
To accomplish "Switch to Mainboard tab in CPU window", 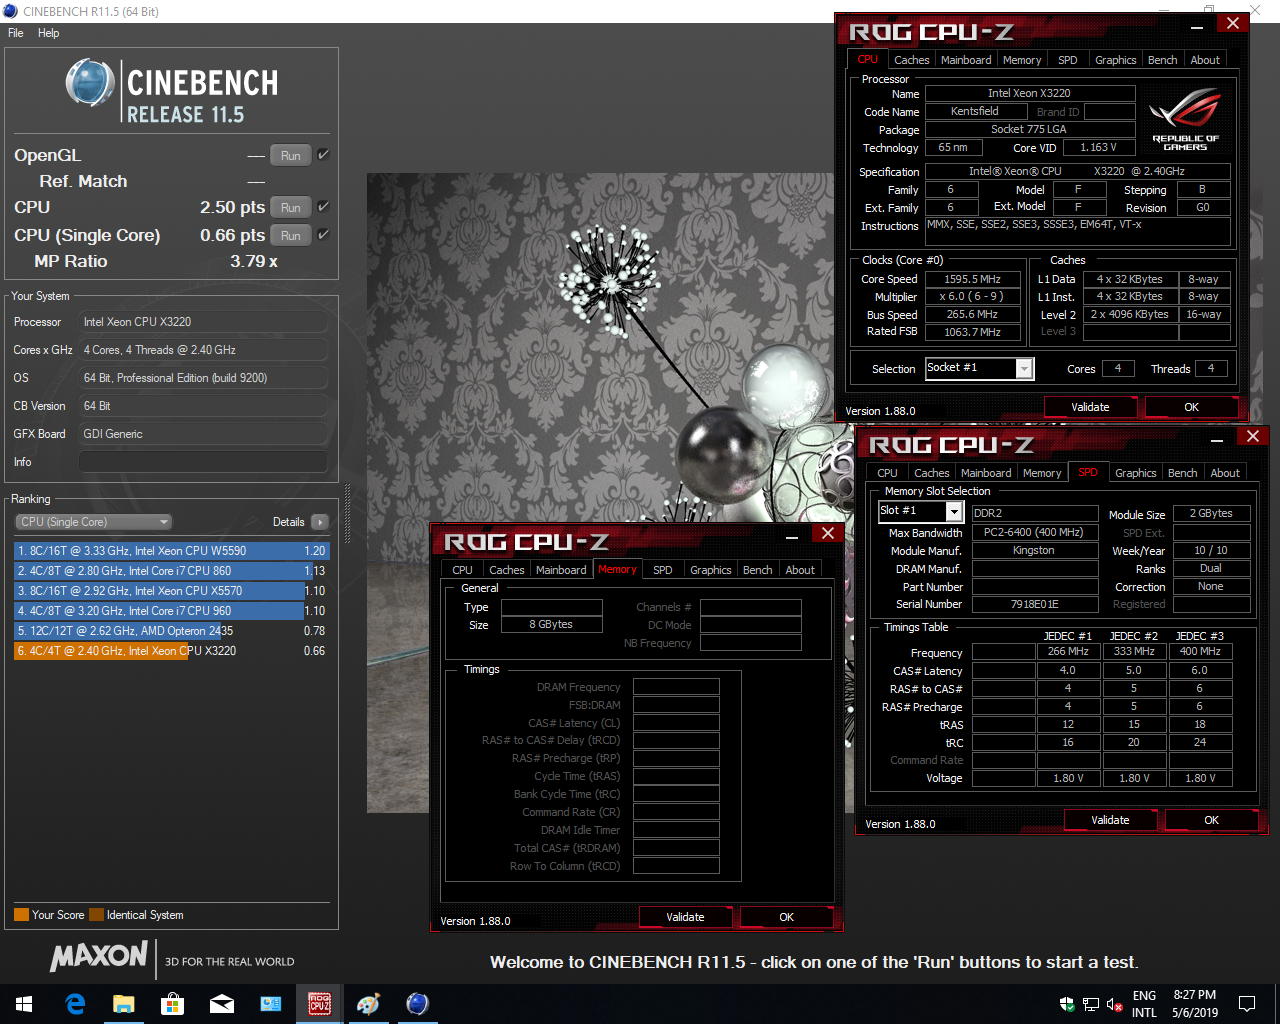I will coord(966,60).
